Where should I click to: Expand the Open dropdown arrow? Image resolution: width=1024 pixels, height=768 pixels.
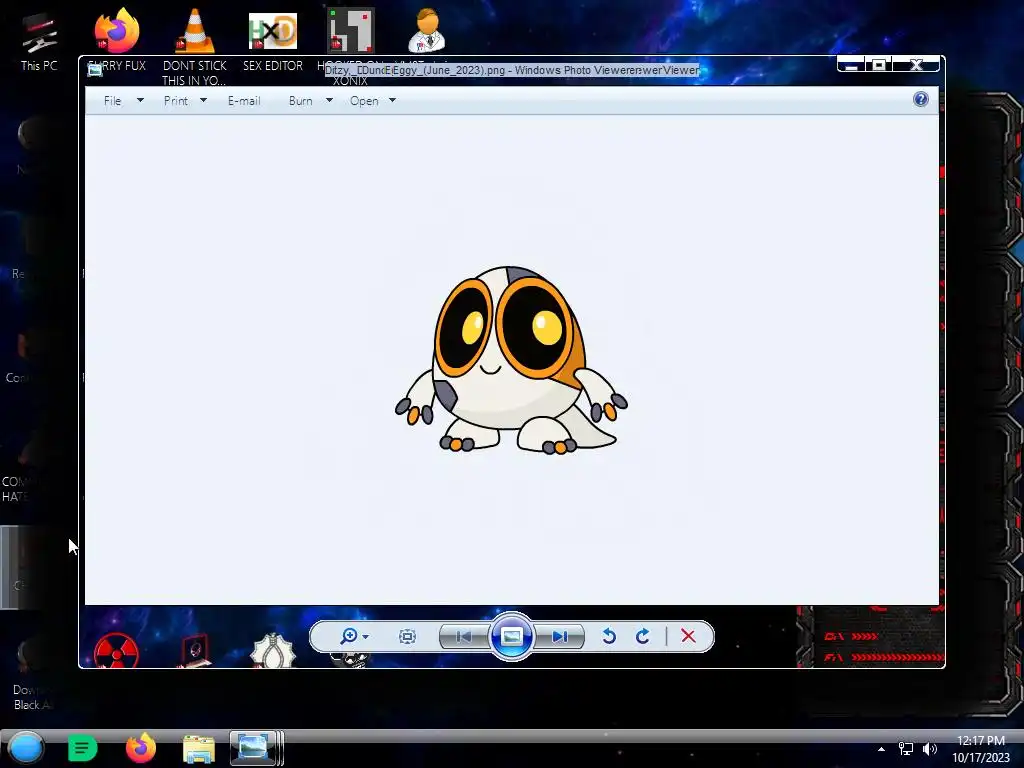392,101
